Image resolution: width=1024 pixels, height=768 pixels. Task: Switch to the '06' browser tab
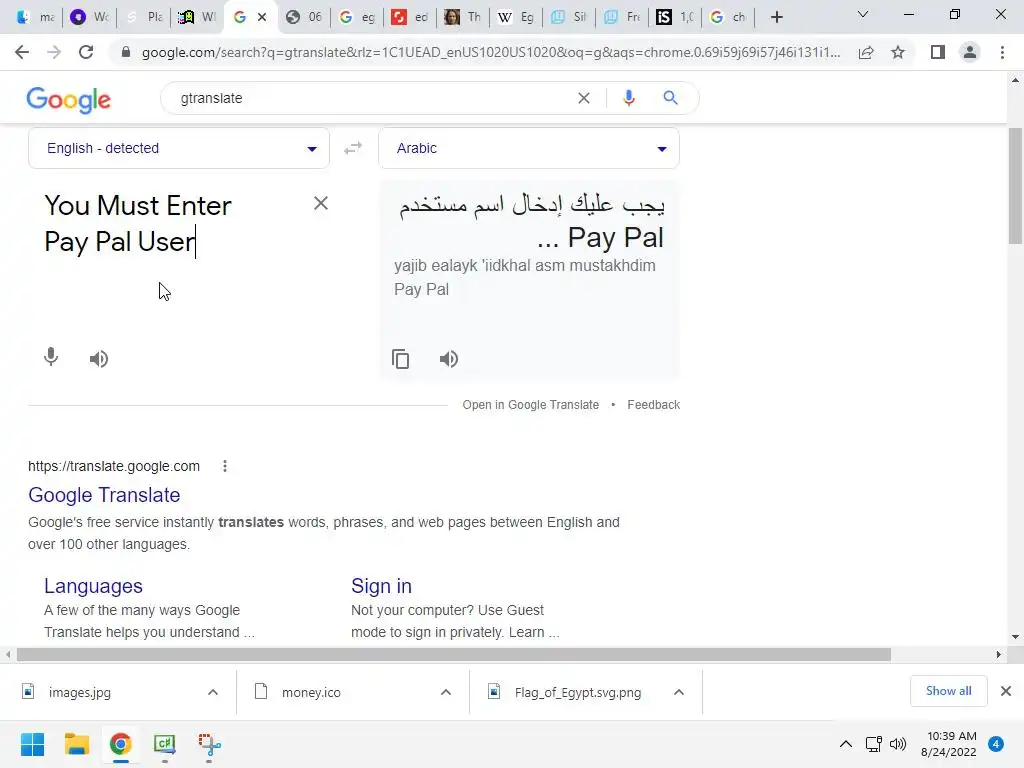304,17
